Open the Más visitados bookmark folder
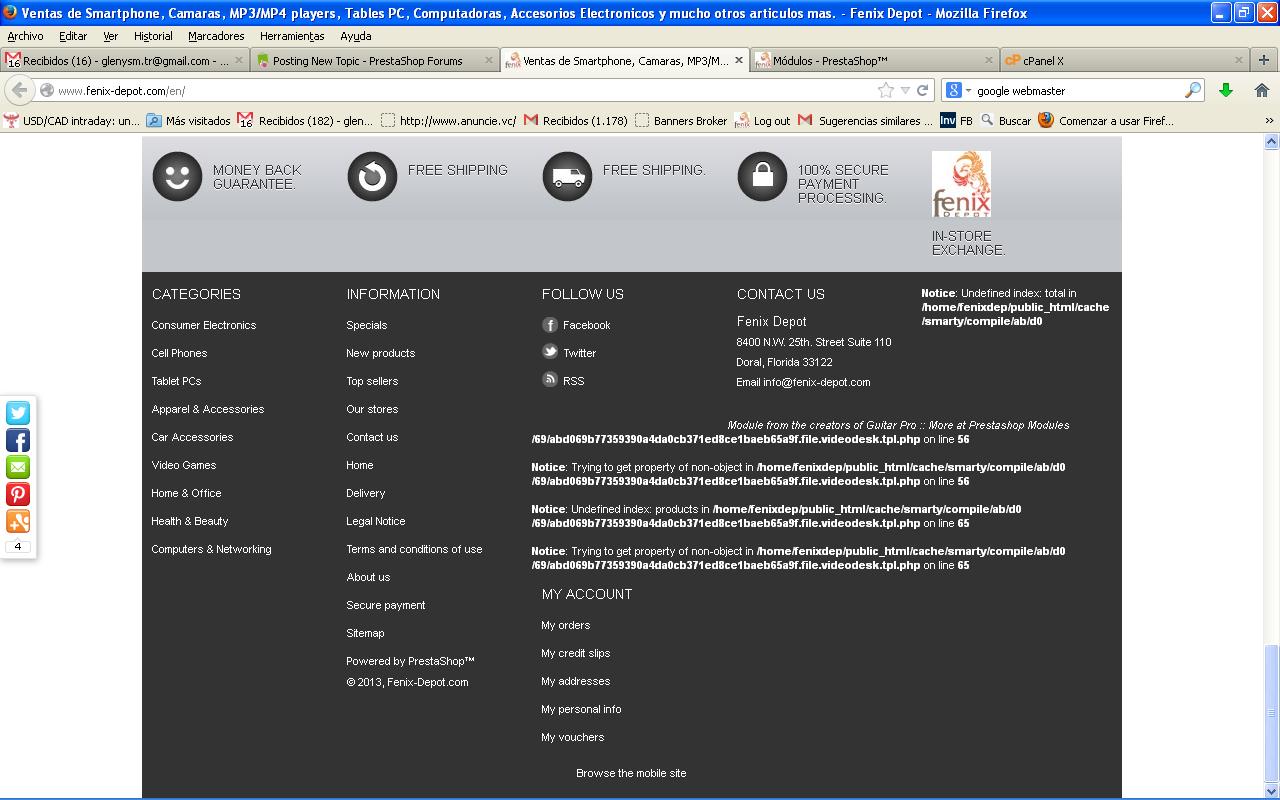1280x800 pixels. tap(189, 121)
